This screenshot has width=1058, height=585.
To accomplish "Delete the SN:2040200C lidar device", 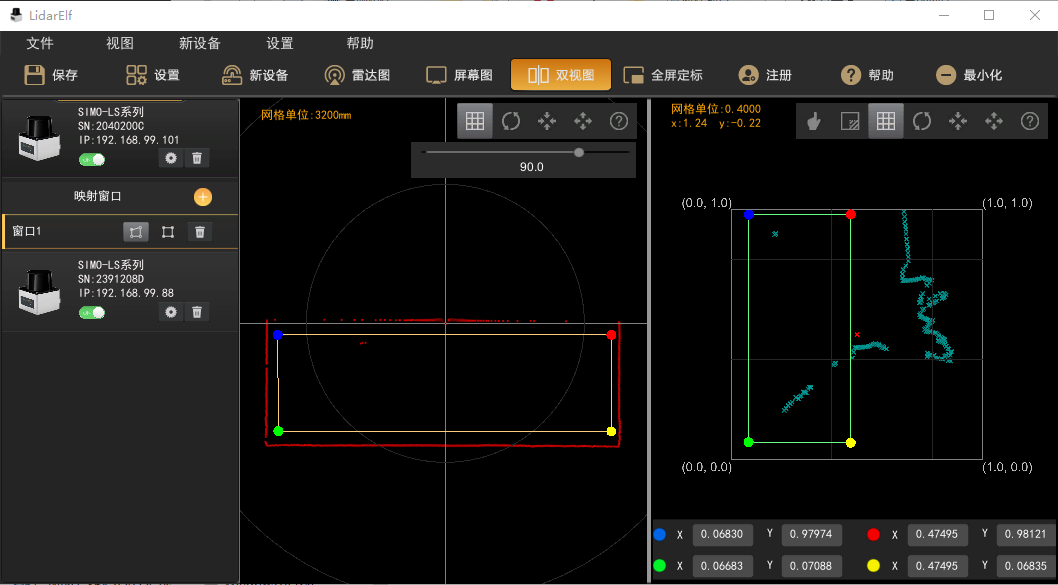I will coord(198,158).
